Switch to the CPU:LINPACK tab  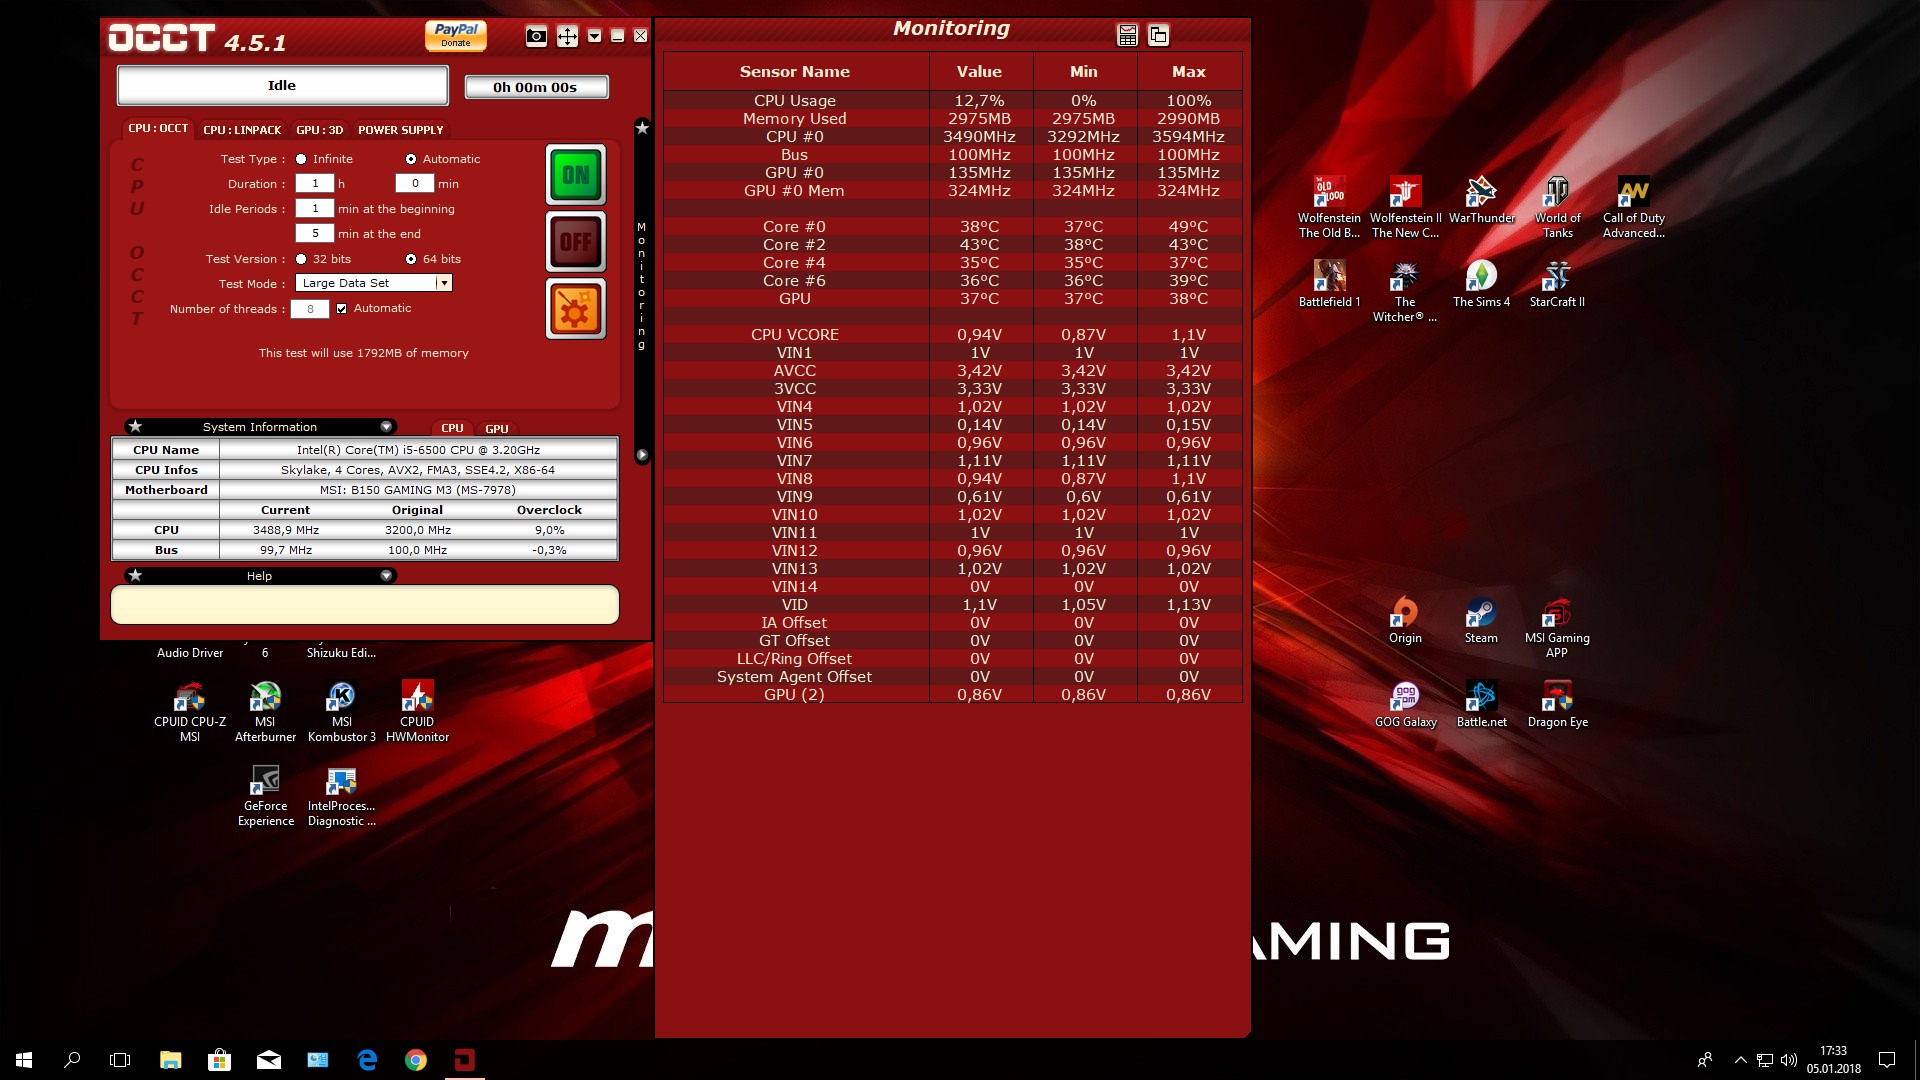[x=242, y=130]
